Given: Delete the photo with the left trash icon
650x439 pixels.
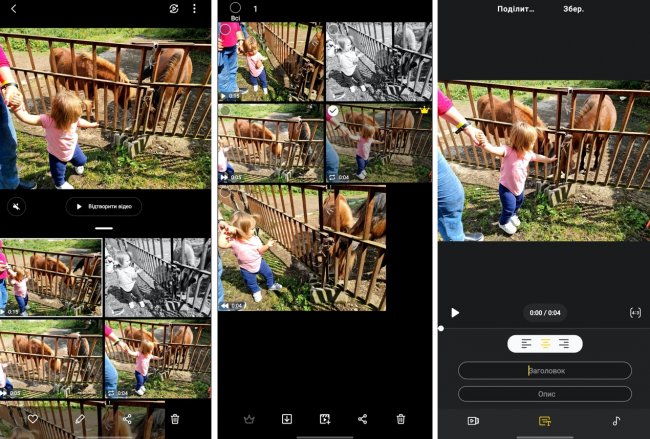Looking at the screenshot, I should click(x=175, y=419).
